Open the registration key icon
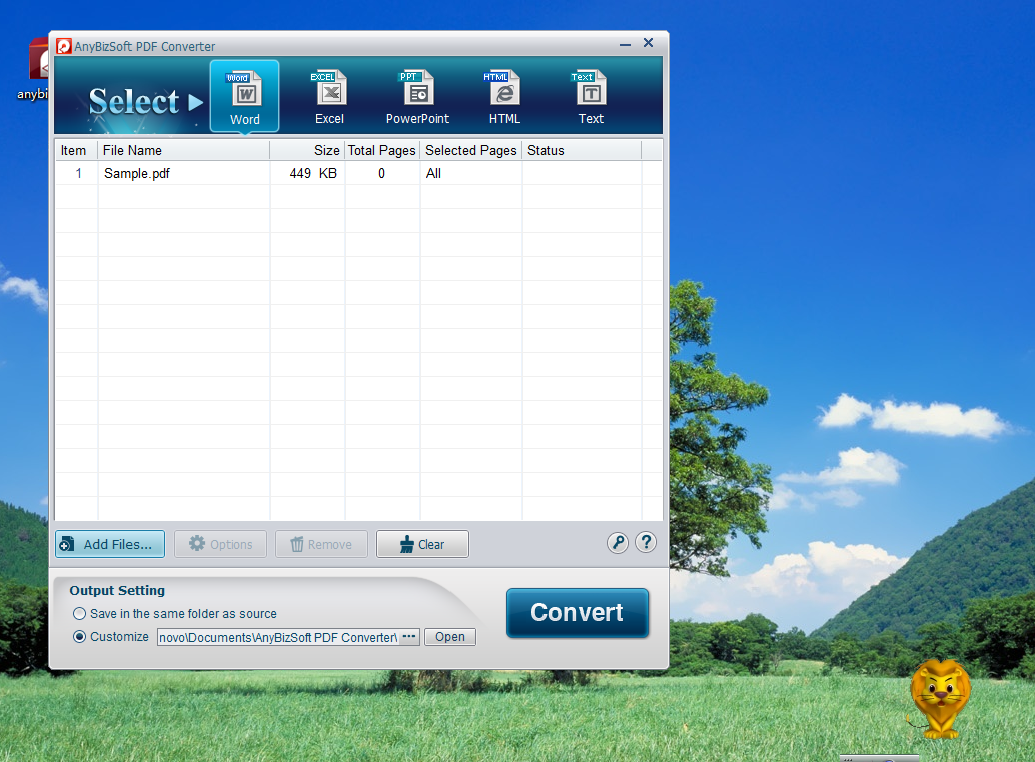The width and height of the screenshot is (1035, 762). (618, 543)
